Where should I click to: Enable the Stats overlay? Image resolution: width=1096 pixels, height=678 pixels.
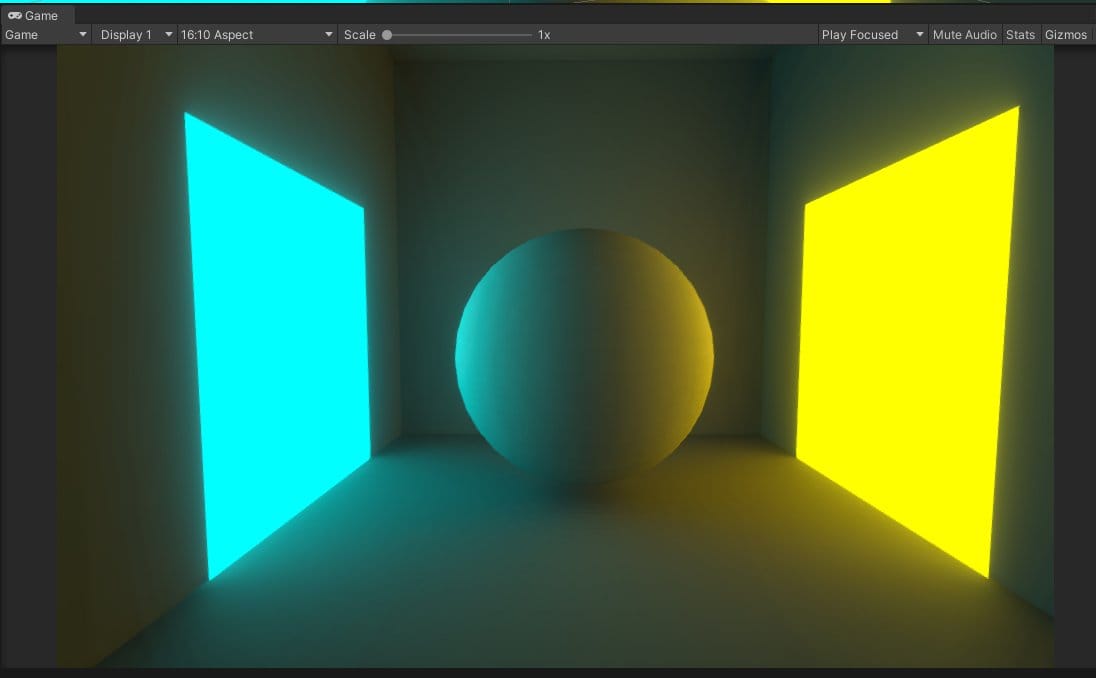[x=1021, y=34]
